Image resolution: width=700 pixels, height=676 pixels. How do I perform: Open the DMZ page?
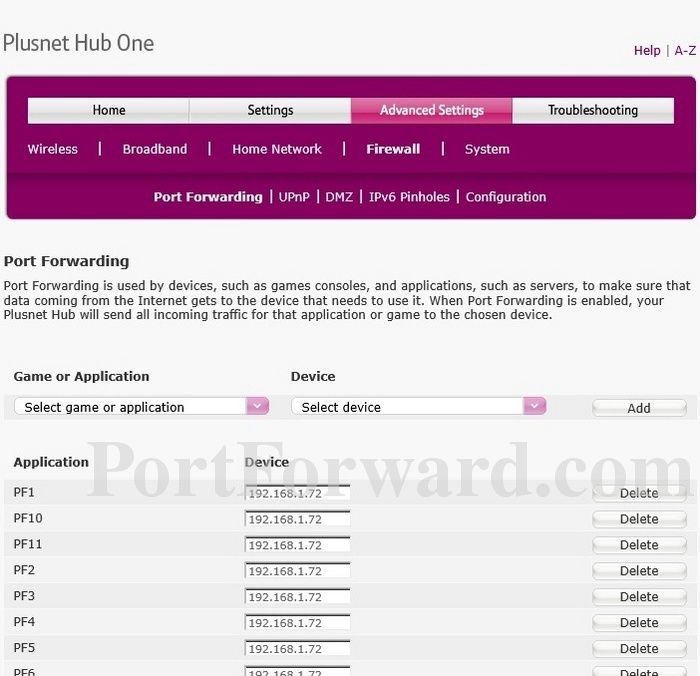[x=339, y=197]
